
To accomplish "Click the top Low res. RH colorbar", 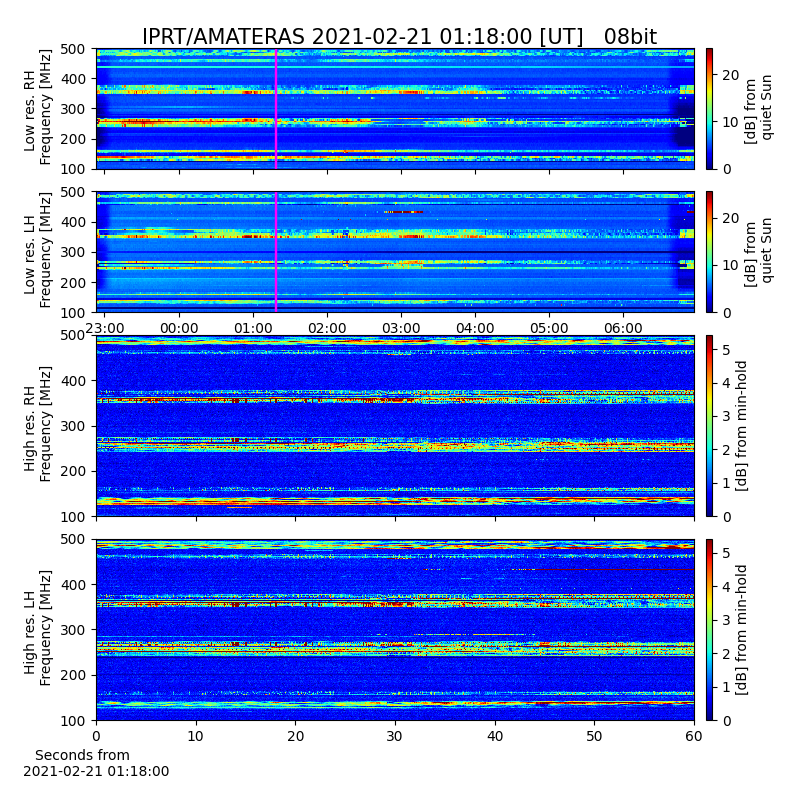I will (709, 109).
